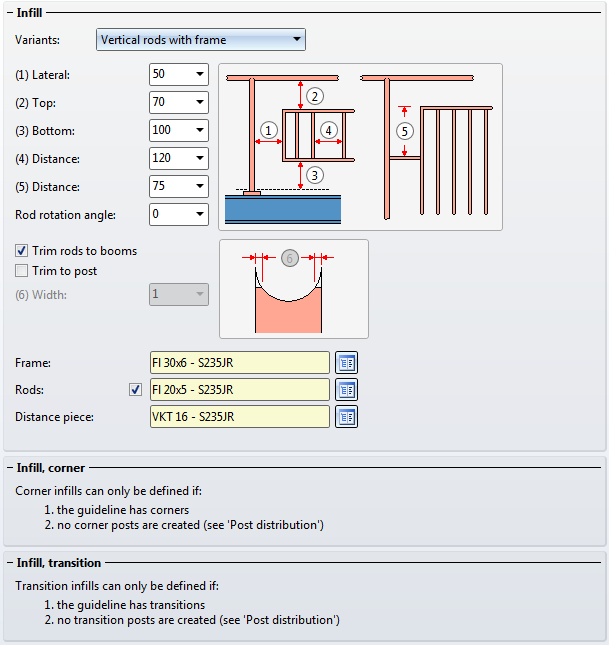This screenshot has width=609, height=645.
Task: Click the Frame field FI 30x6 - S235JR
Action: 240,362
